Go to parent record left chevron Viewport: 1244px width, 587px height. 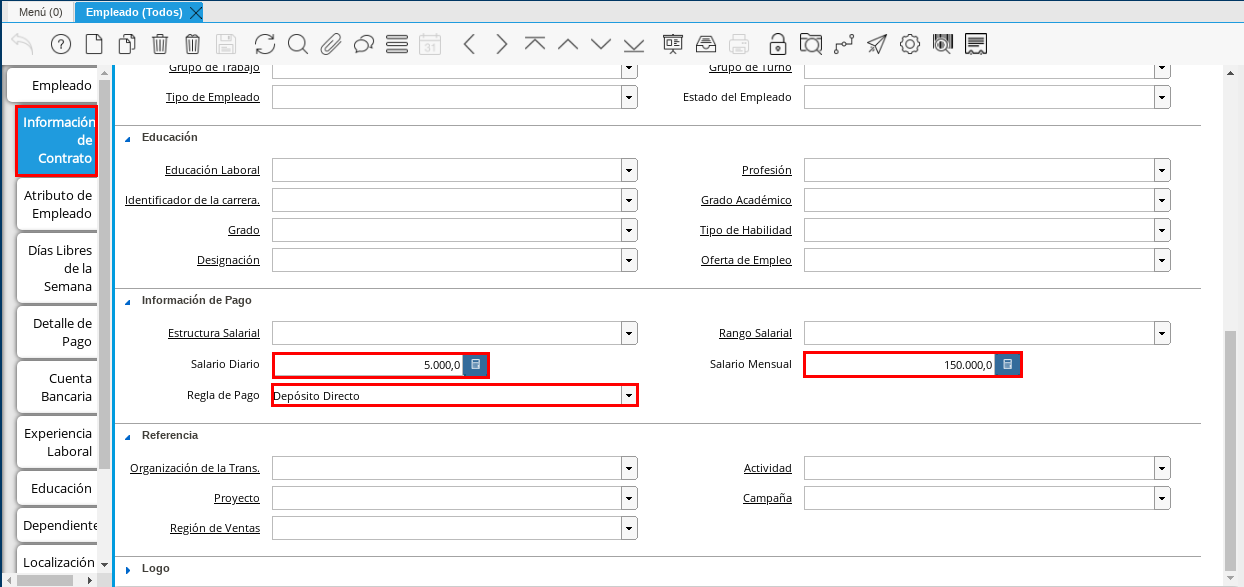click(469, 44)
